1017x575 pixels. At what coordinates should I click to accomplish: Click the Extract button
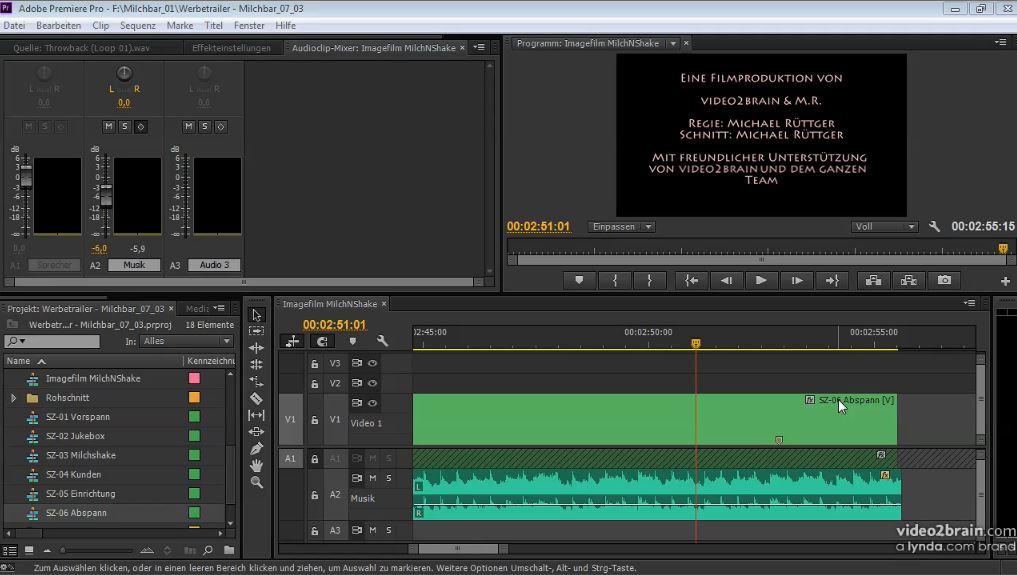point(909,280)
